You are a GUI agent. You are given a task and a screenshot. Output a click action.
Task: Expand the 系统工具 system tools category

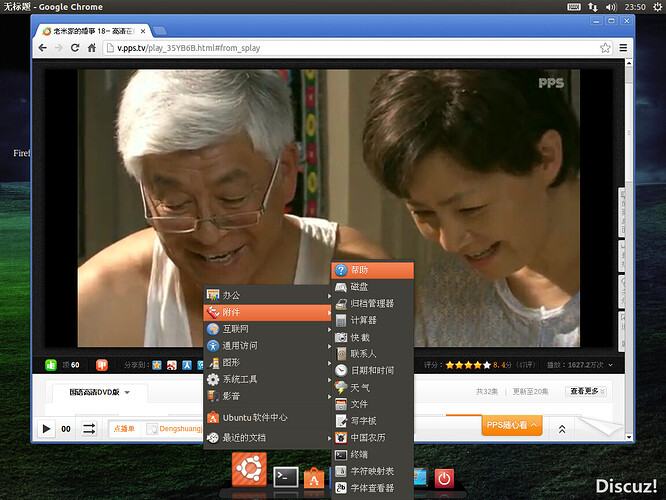coord(268,379)
